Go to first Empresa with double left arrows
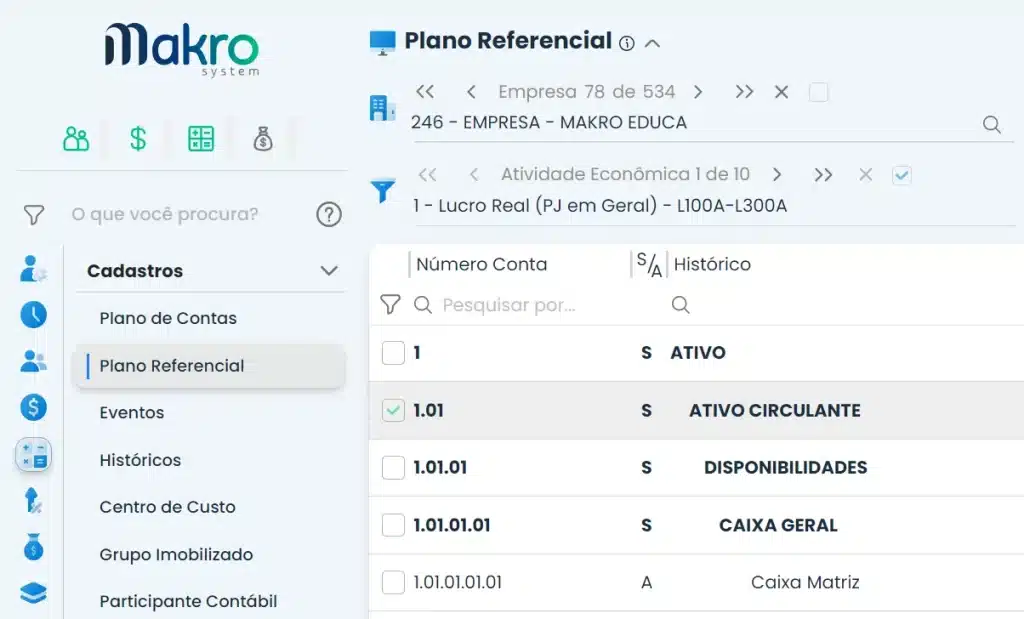This screenshot has height=619, width=1024. click(425, 91)
